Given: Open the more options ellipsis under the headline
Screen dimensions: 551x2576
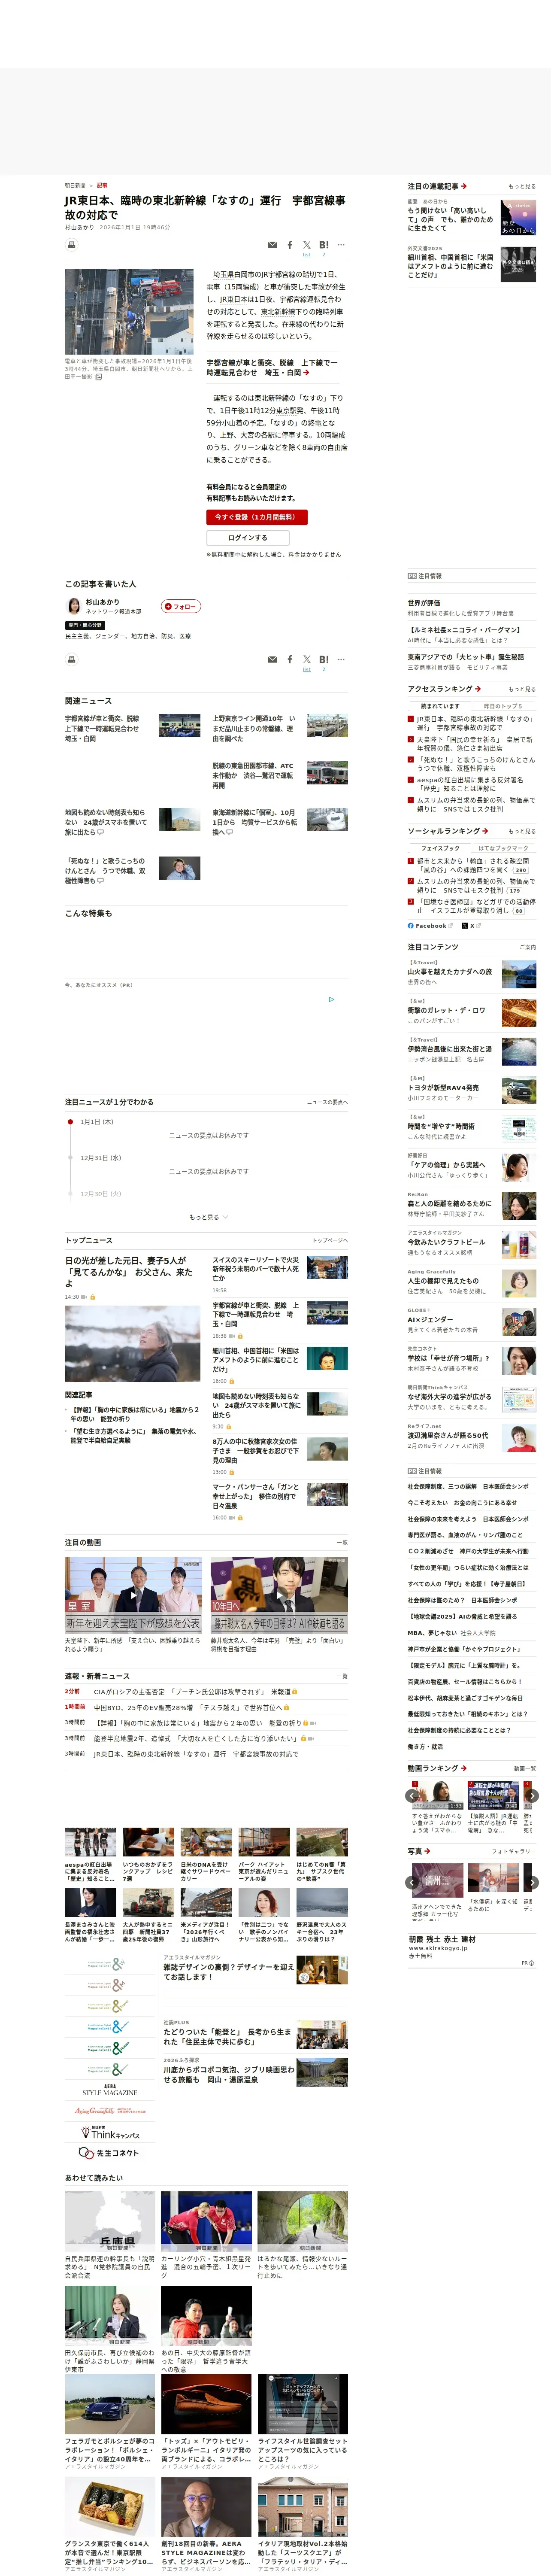Looking at the screenshot, I should (341, 245).
